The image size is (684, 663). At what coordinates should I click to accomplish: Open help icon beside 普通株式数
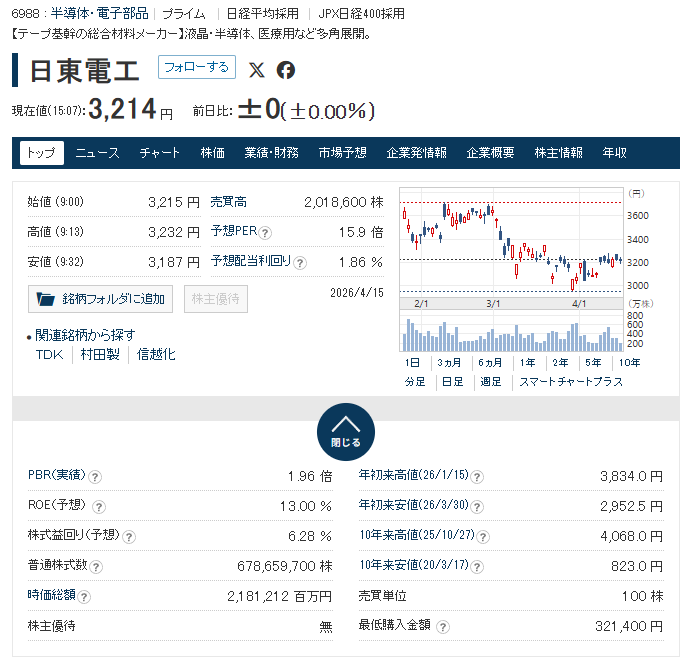pos(96,567)
